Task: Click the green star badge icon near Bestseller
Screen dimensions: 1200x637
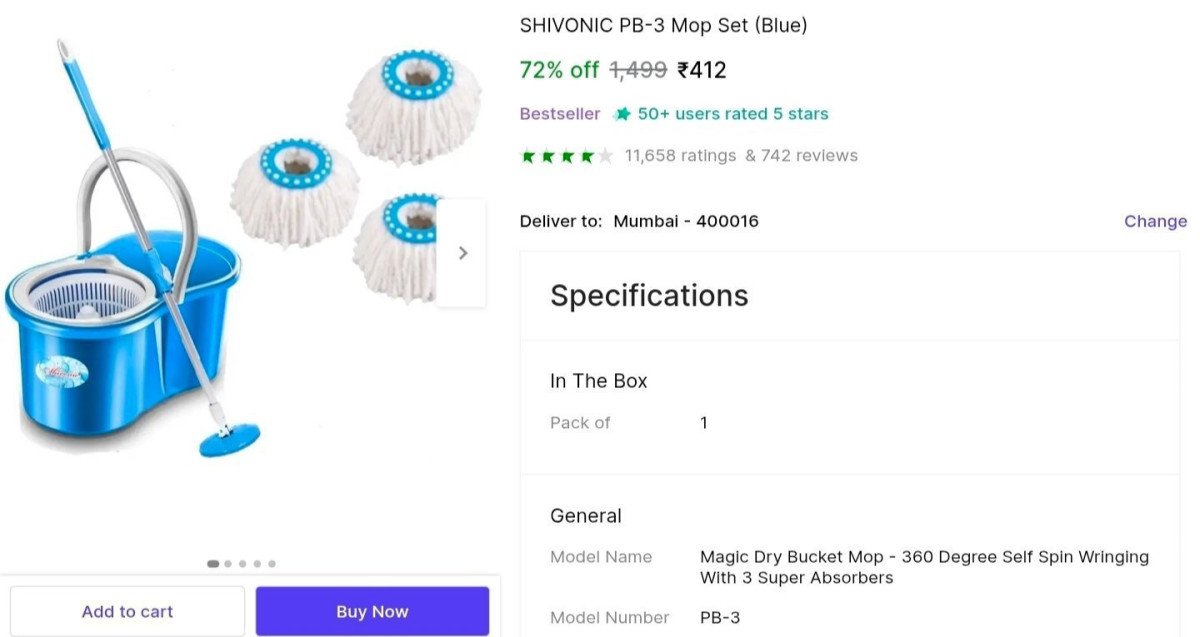Action: (622, 113)
